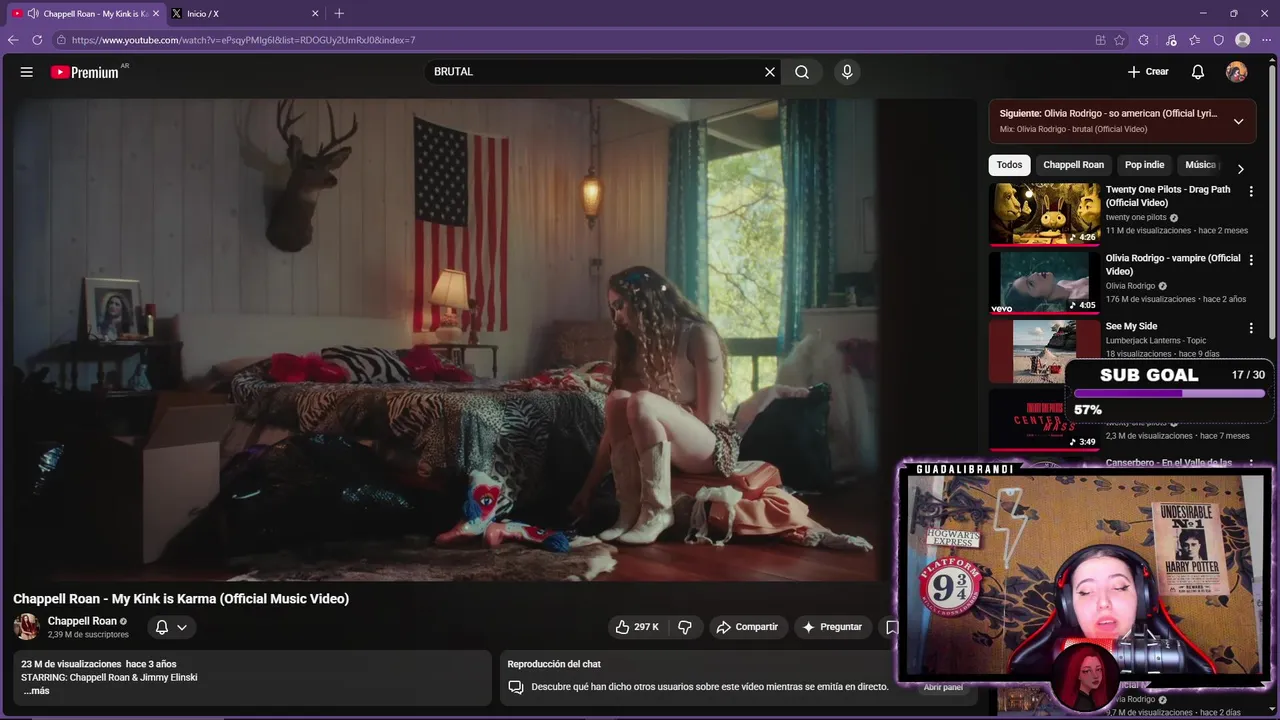1280x720 pixels.
Task: Open See My Side thumbnail
Action: (1044, 350)
